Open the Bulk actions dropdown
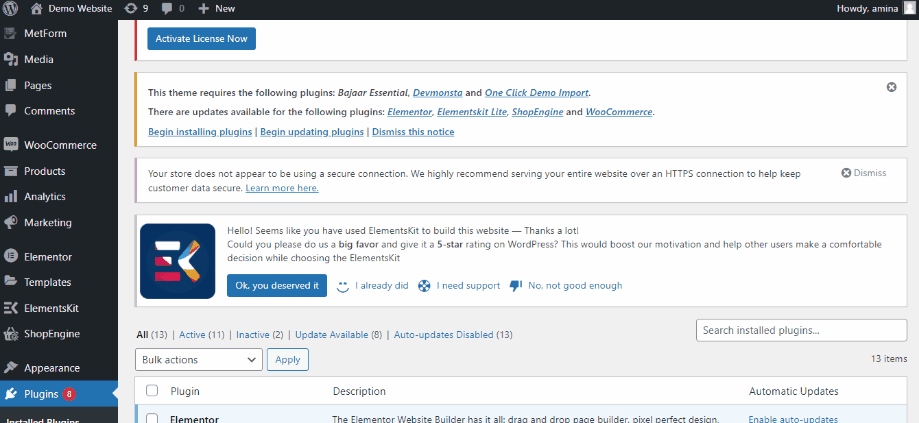The width and height of the screenshot is (919, 423). tap(199, 360)
